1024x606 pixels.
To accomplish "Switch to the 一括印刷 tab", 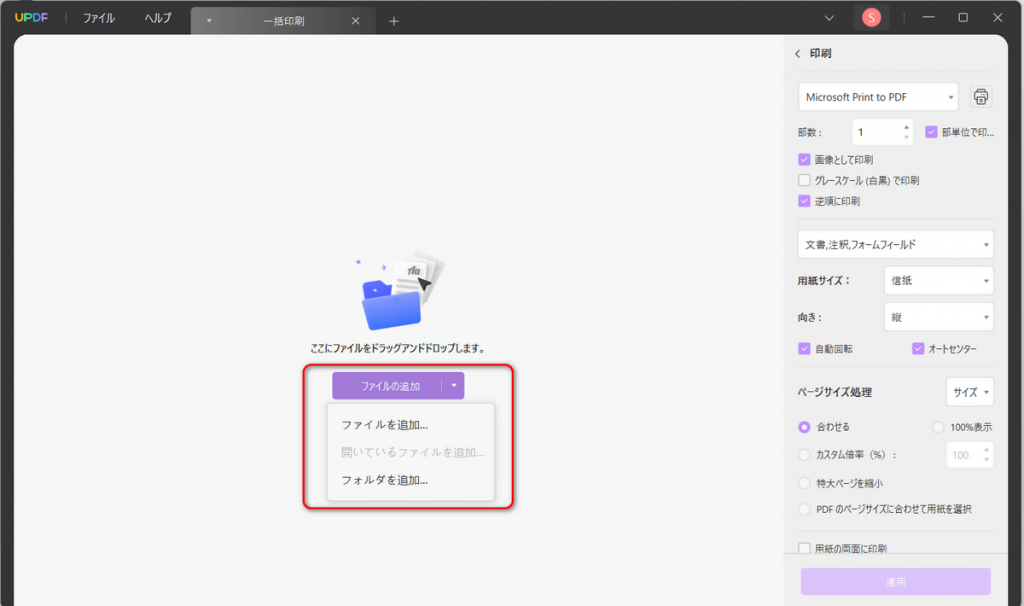I will [x=283, y=21].
